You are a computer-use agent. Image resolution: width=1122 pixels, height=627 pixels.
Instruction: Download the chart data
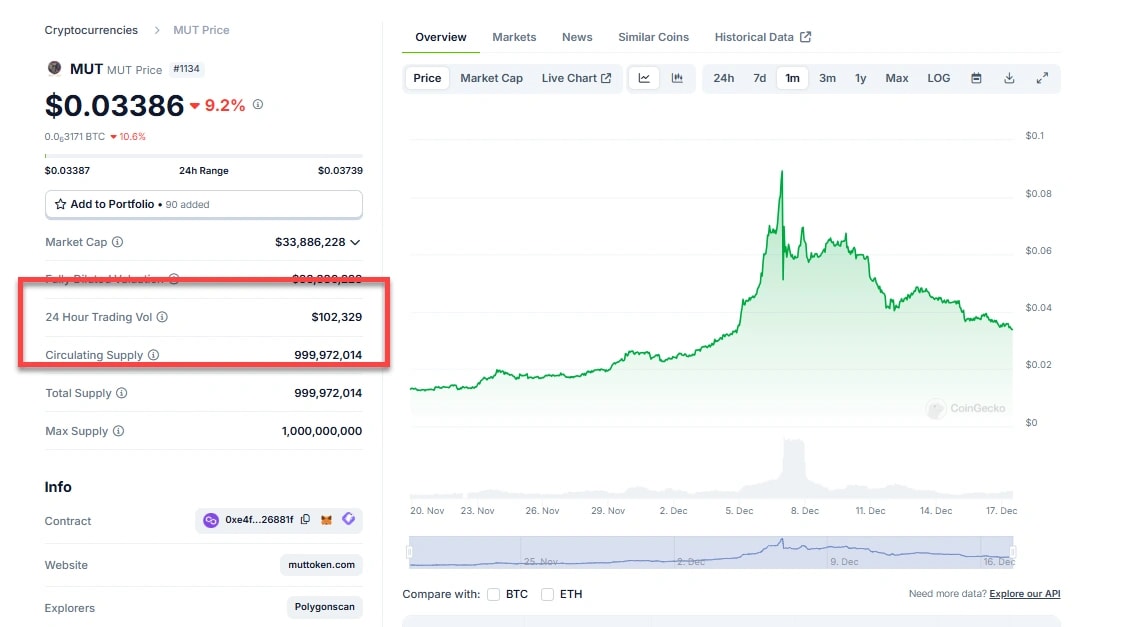click(1009, 78)
